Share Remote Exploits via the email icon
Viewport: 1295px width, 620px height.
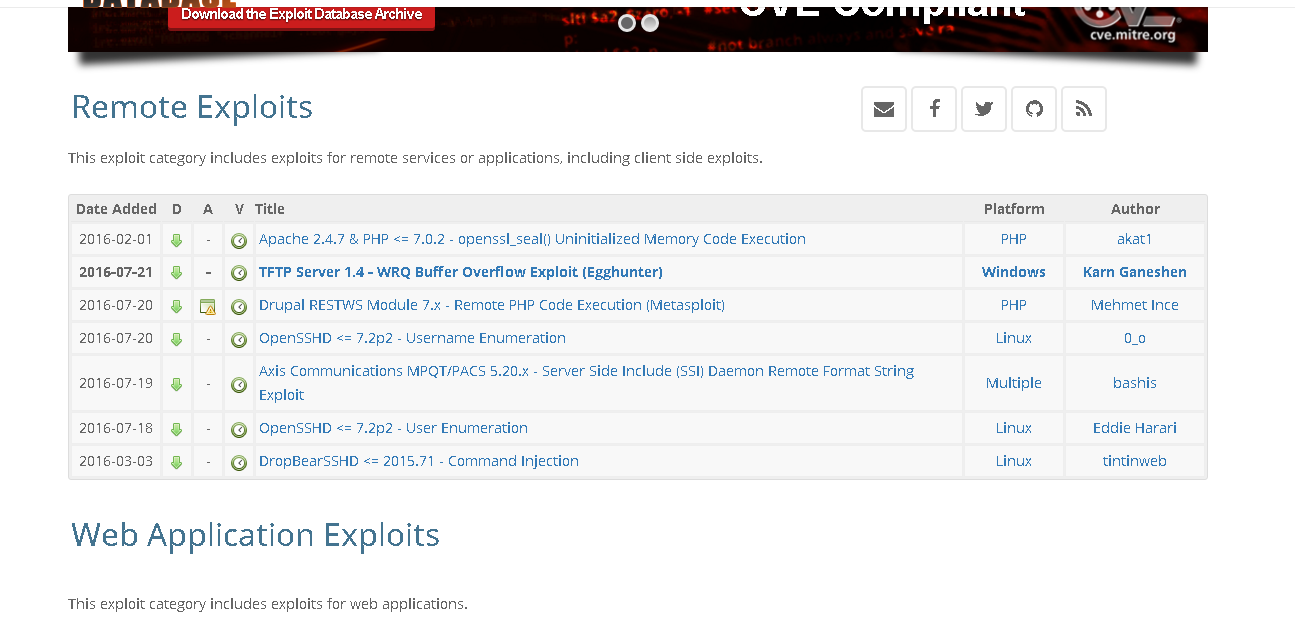(x=884, y=109)
